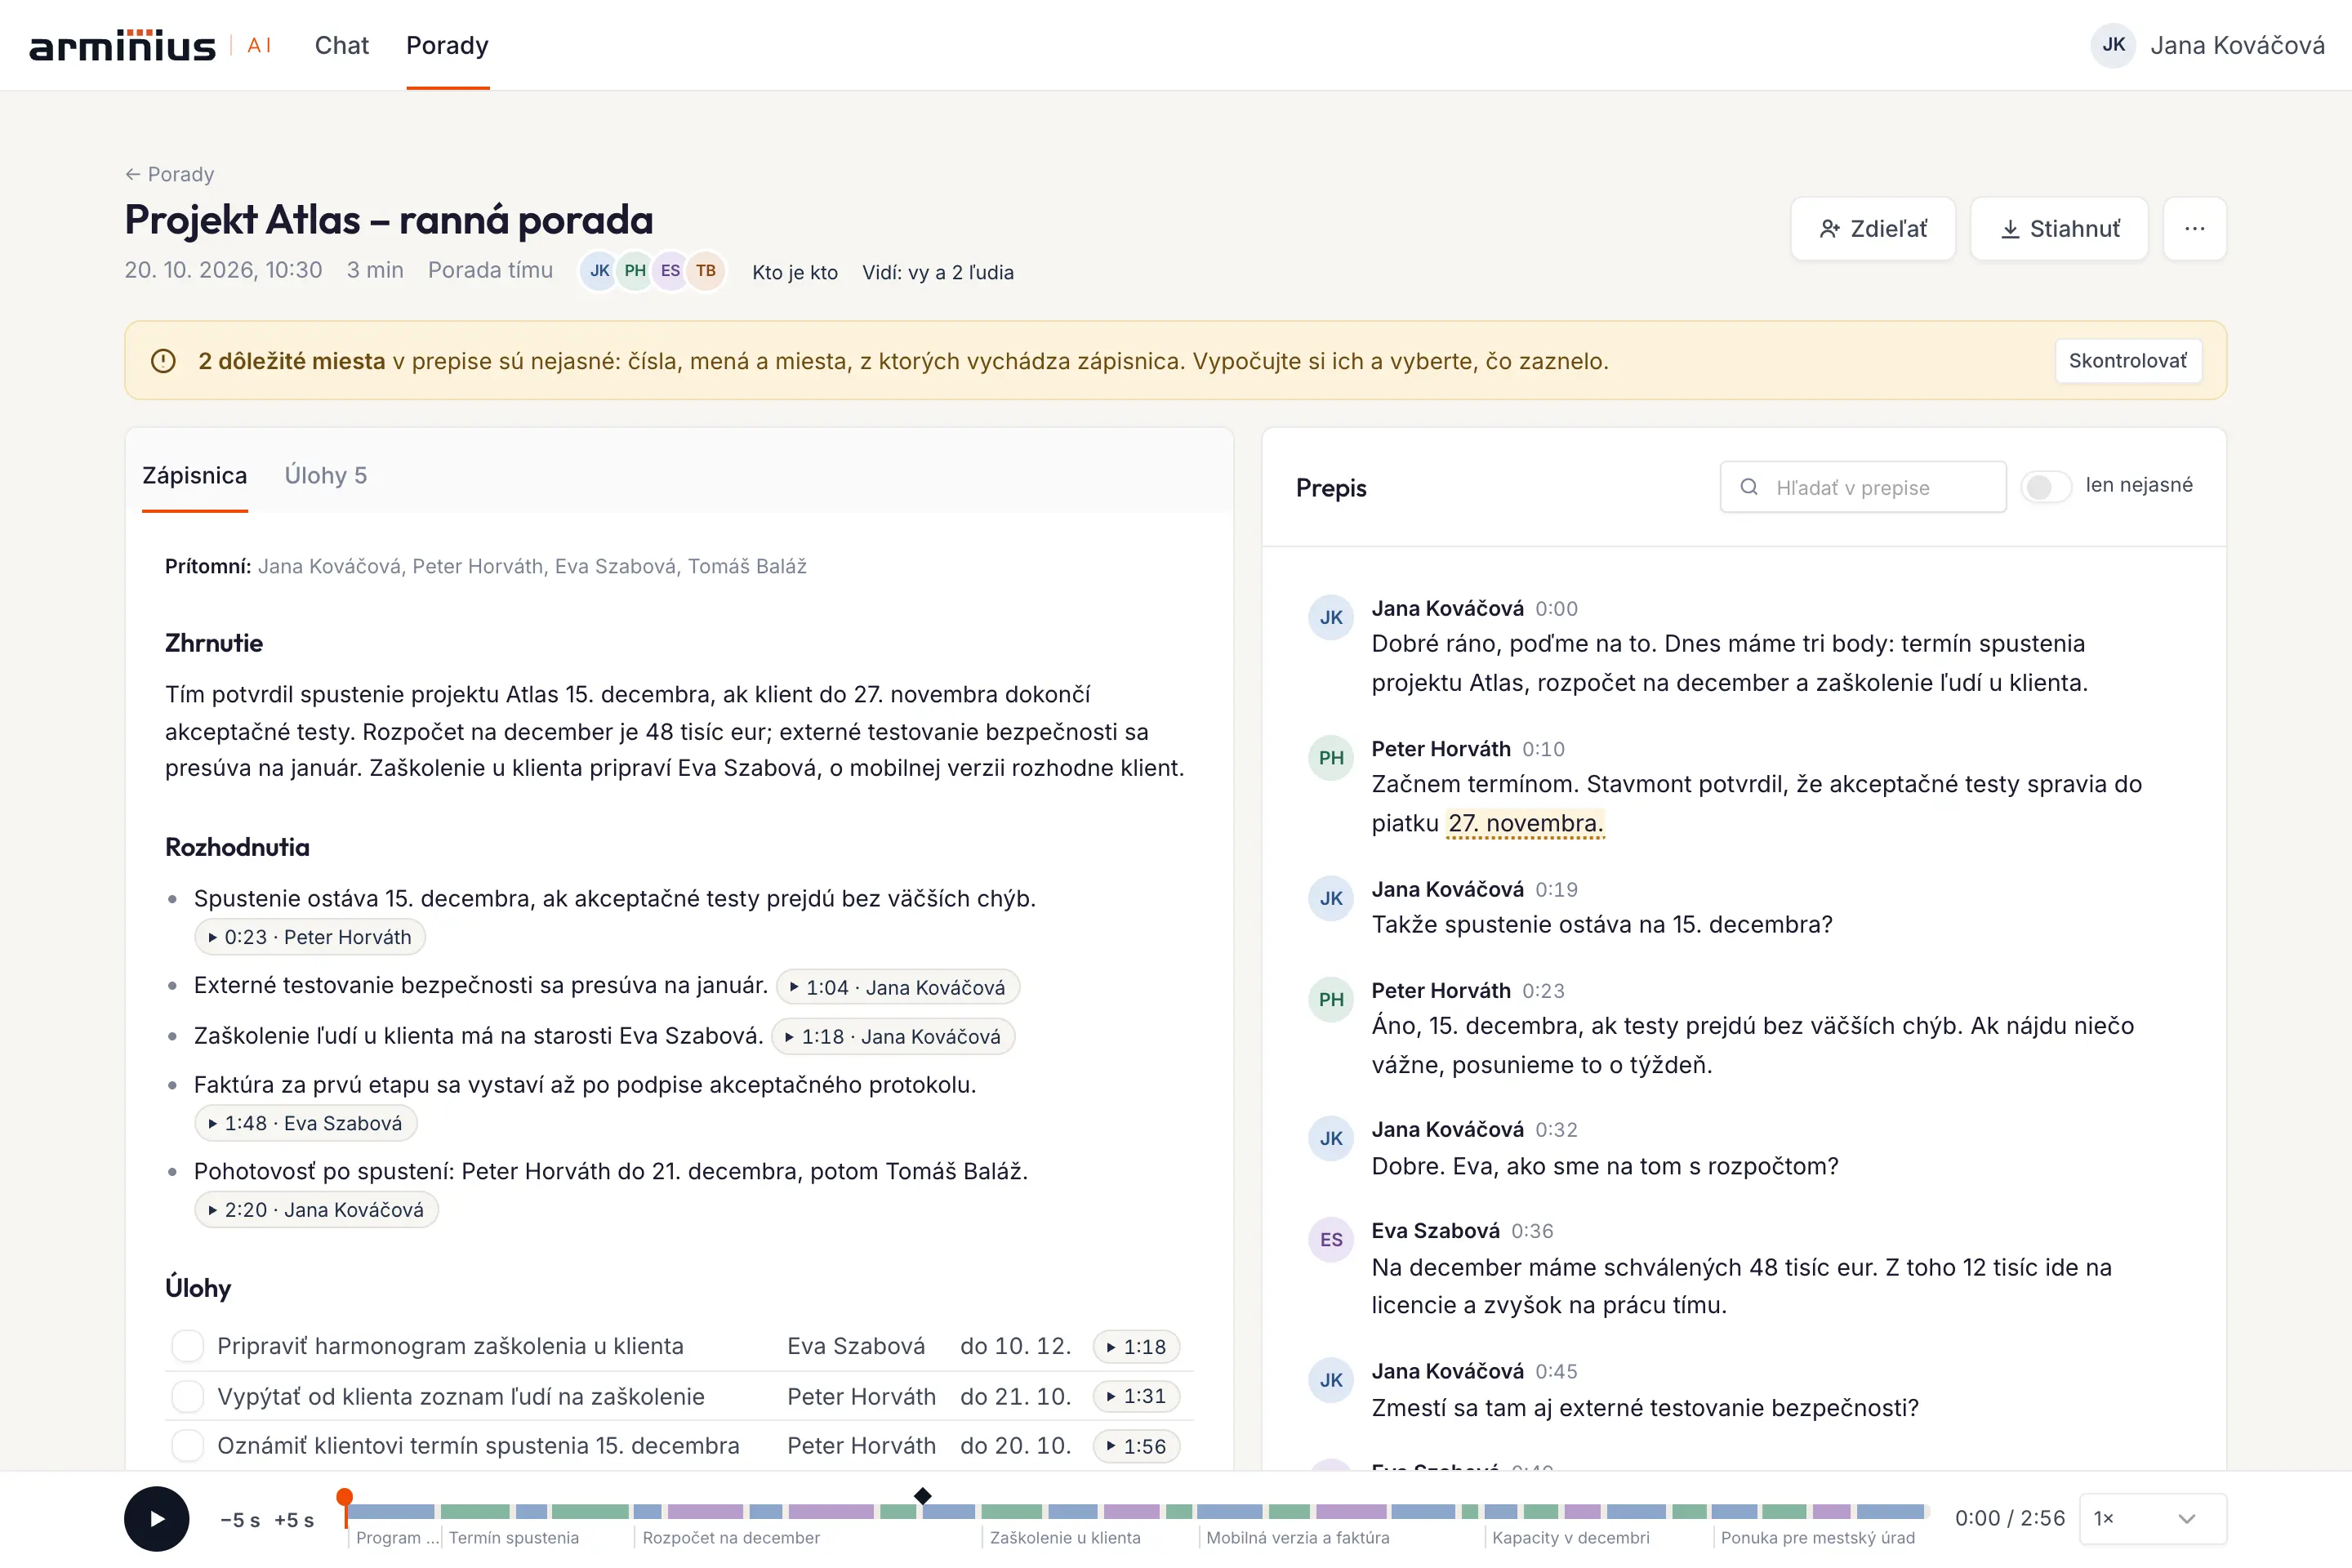Play the 1:56 chip in the Úlohy table
Viewport: 2352px width, 1568px height.
click(1136, 1446)
